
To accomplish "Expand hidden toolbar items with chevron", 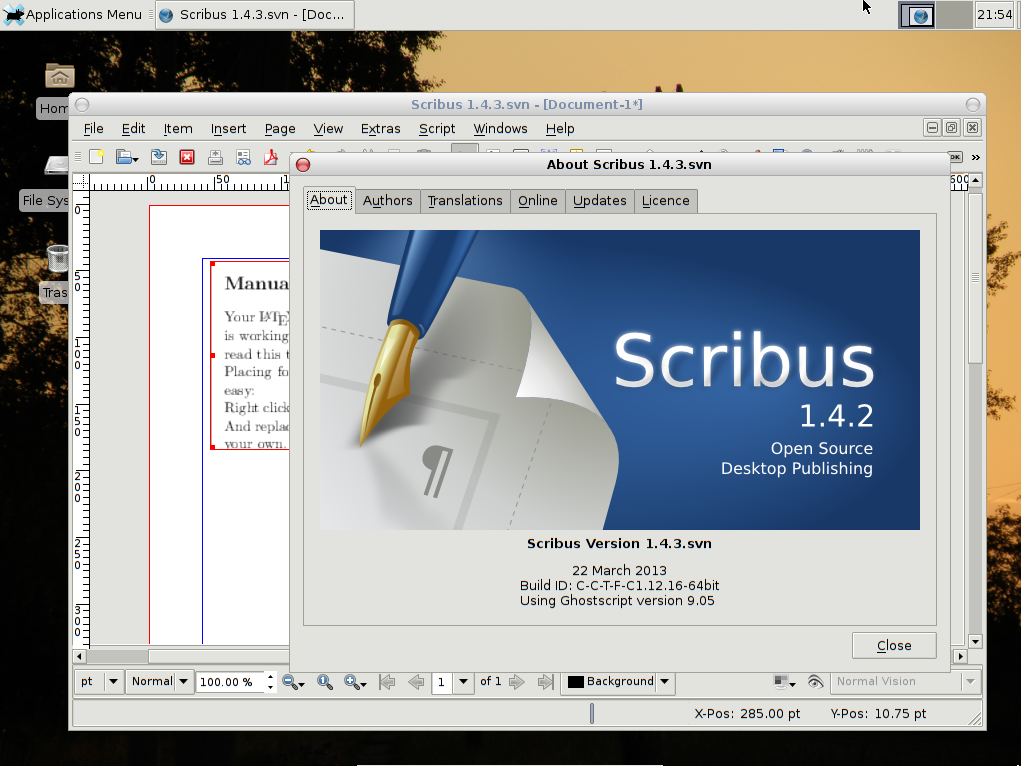I will click(975, 157).
